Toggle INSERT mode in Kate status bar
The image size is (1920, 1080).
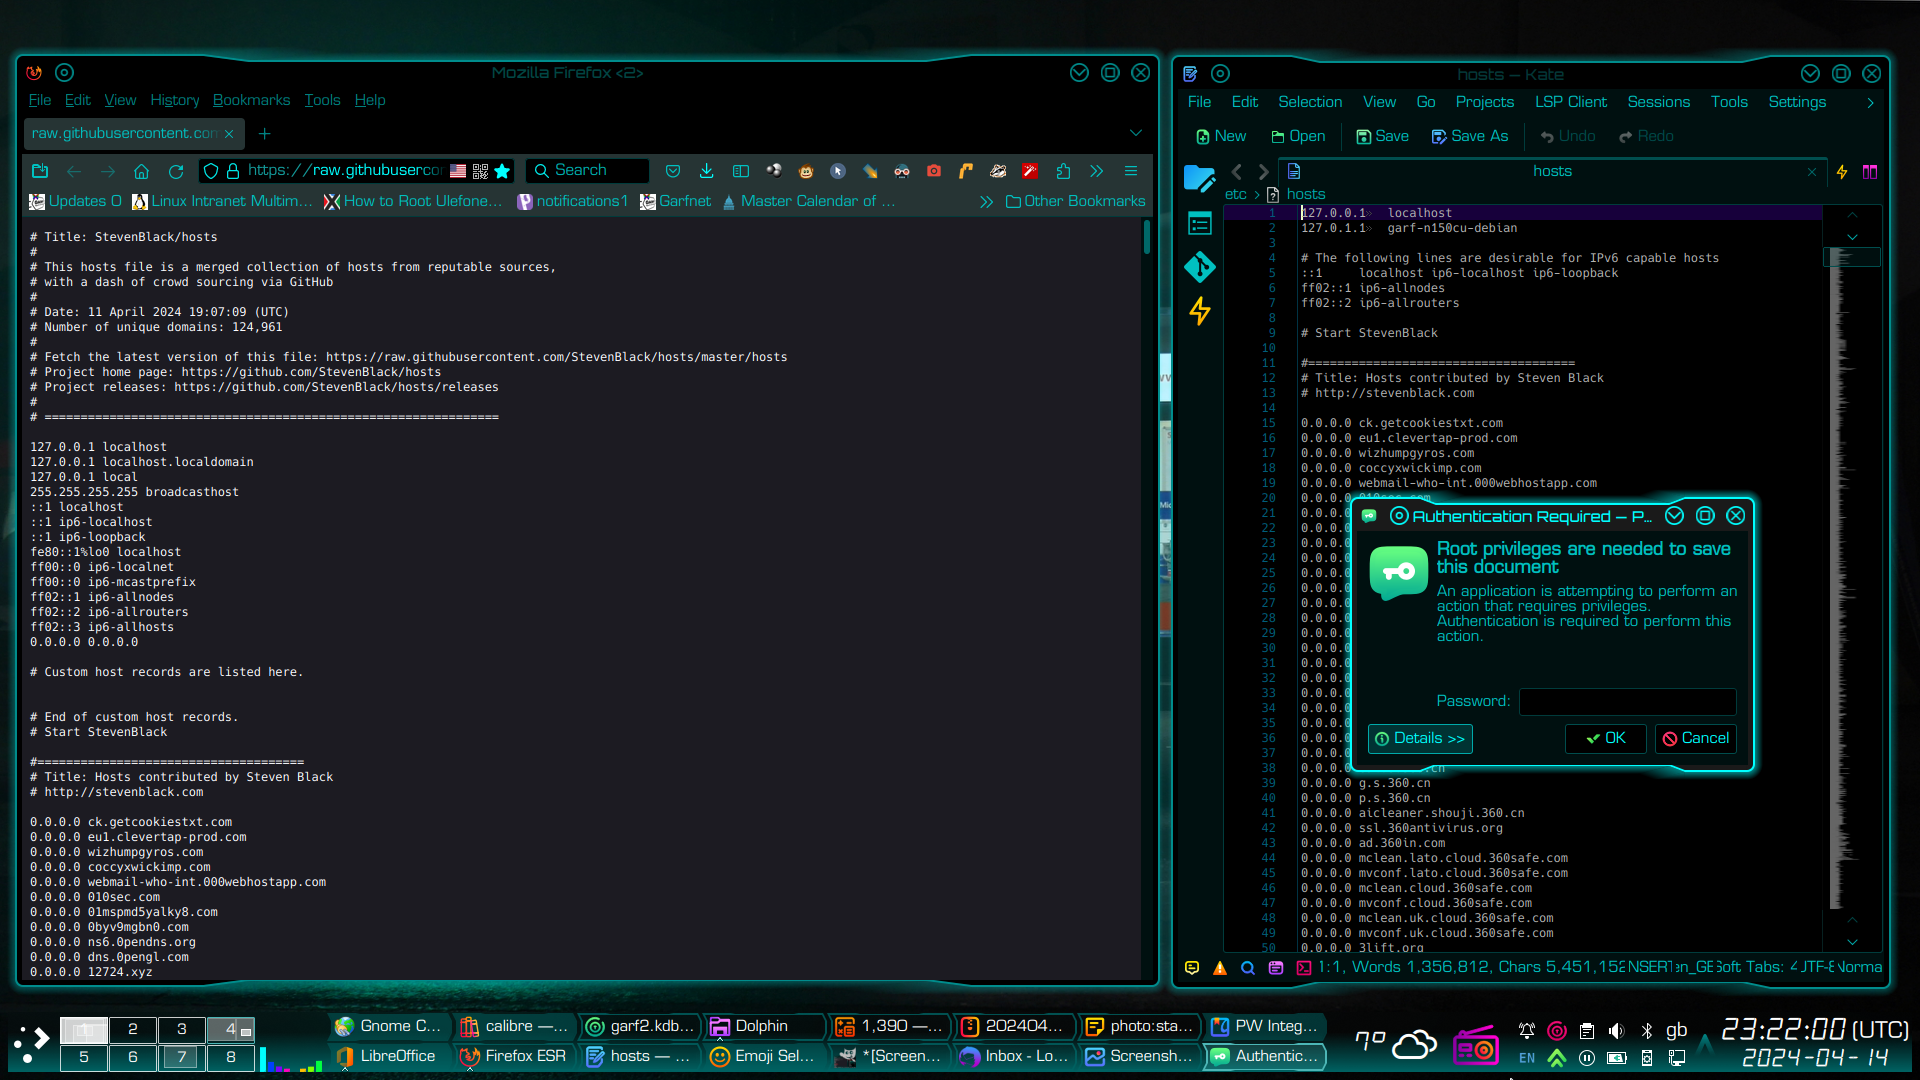1649,968
